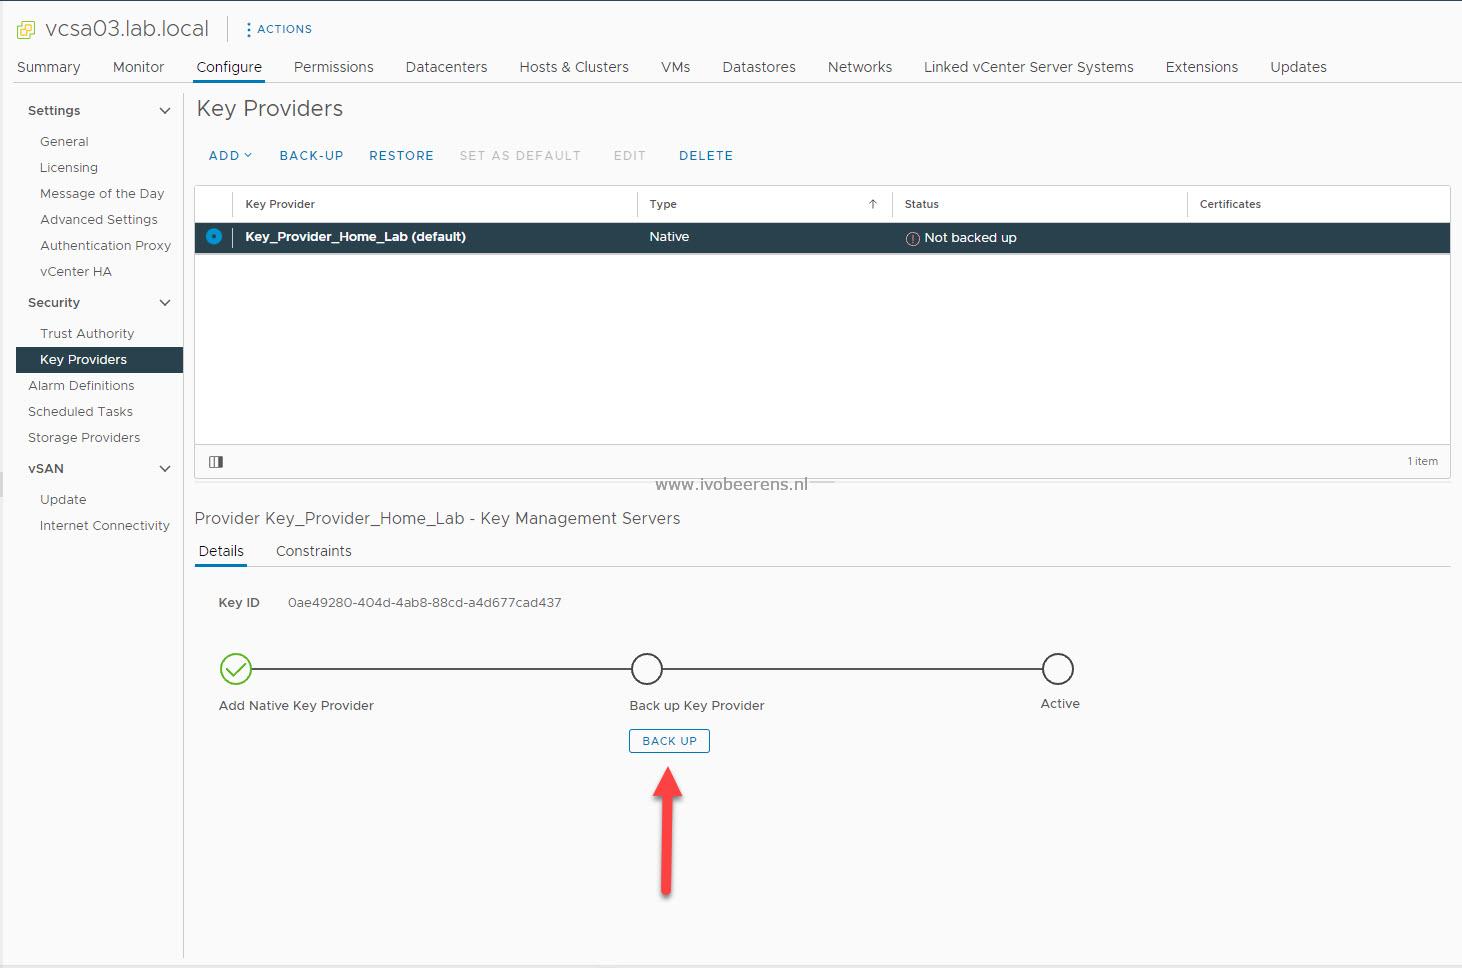This screenshot has height=968, width=1462.
Task: Go to the Datastores tab
Action: pyautogui.click(x=759, y=67)
